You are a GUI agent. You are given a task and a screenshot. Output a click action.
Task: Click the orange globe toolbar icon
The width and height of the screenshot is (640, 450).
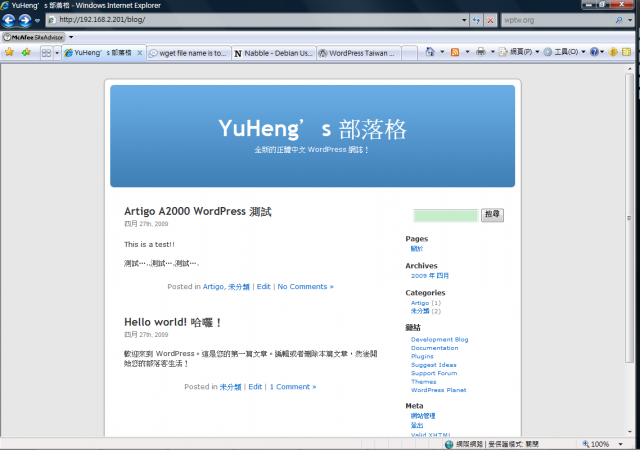pyautogui.click(x=613, y=52)
